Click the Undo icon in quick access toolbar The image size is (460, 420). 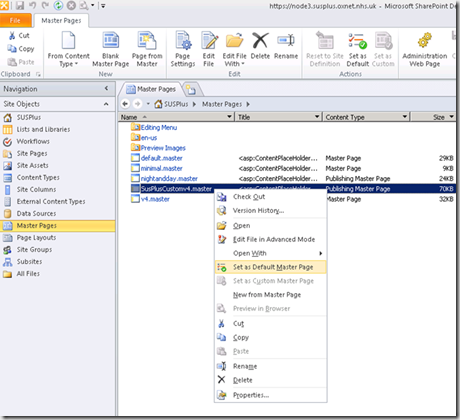click(32, 6)
